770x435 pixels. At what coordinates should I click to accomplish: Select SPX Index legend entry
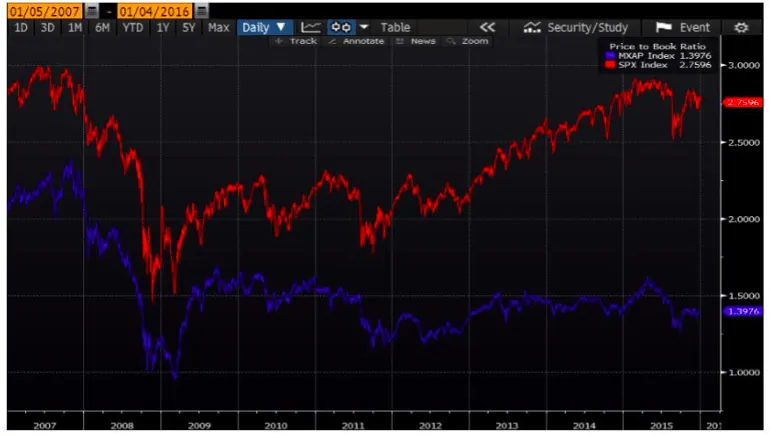(x=659, y=65)
